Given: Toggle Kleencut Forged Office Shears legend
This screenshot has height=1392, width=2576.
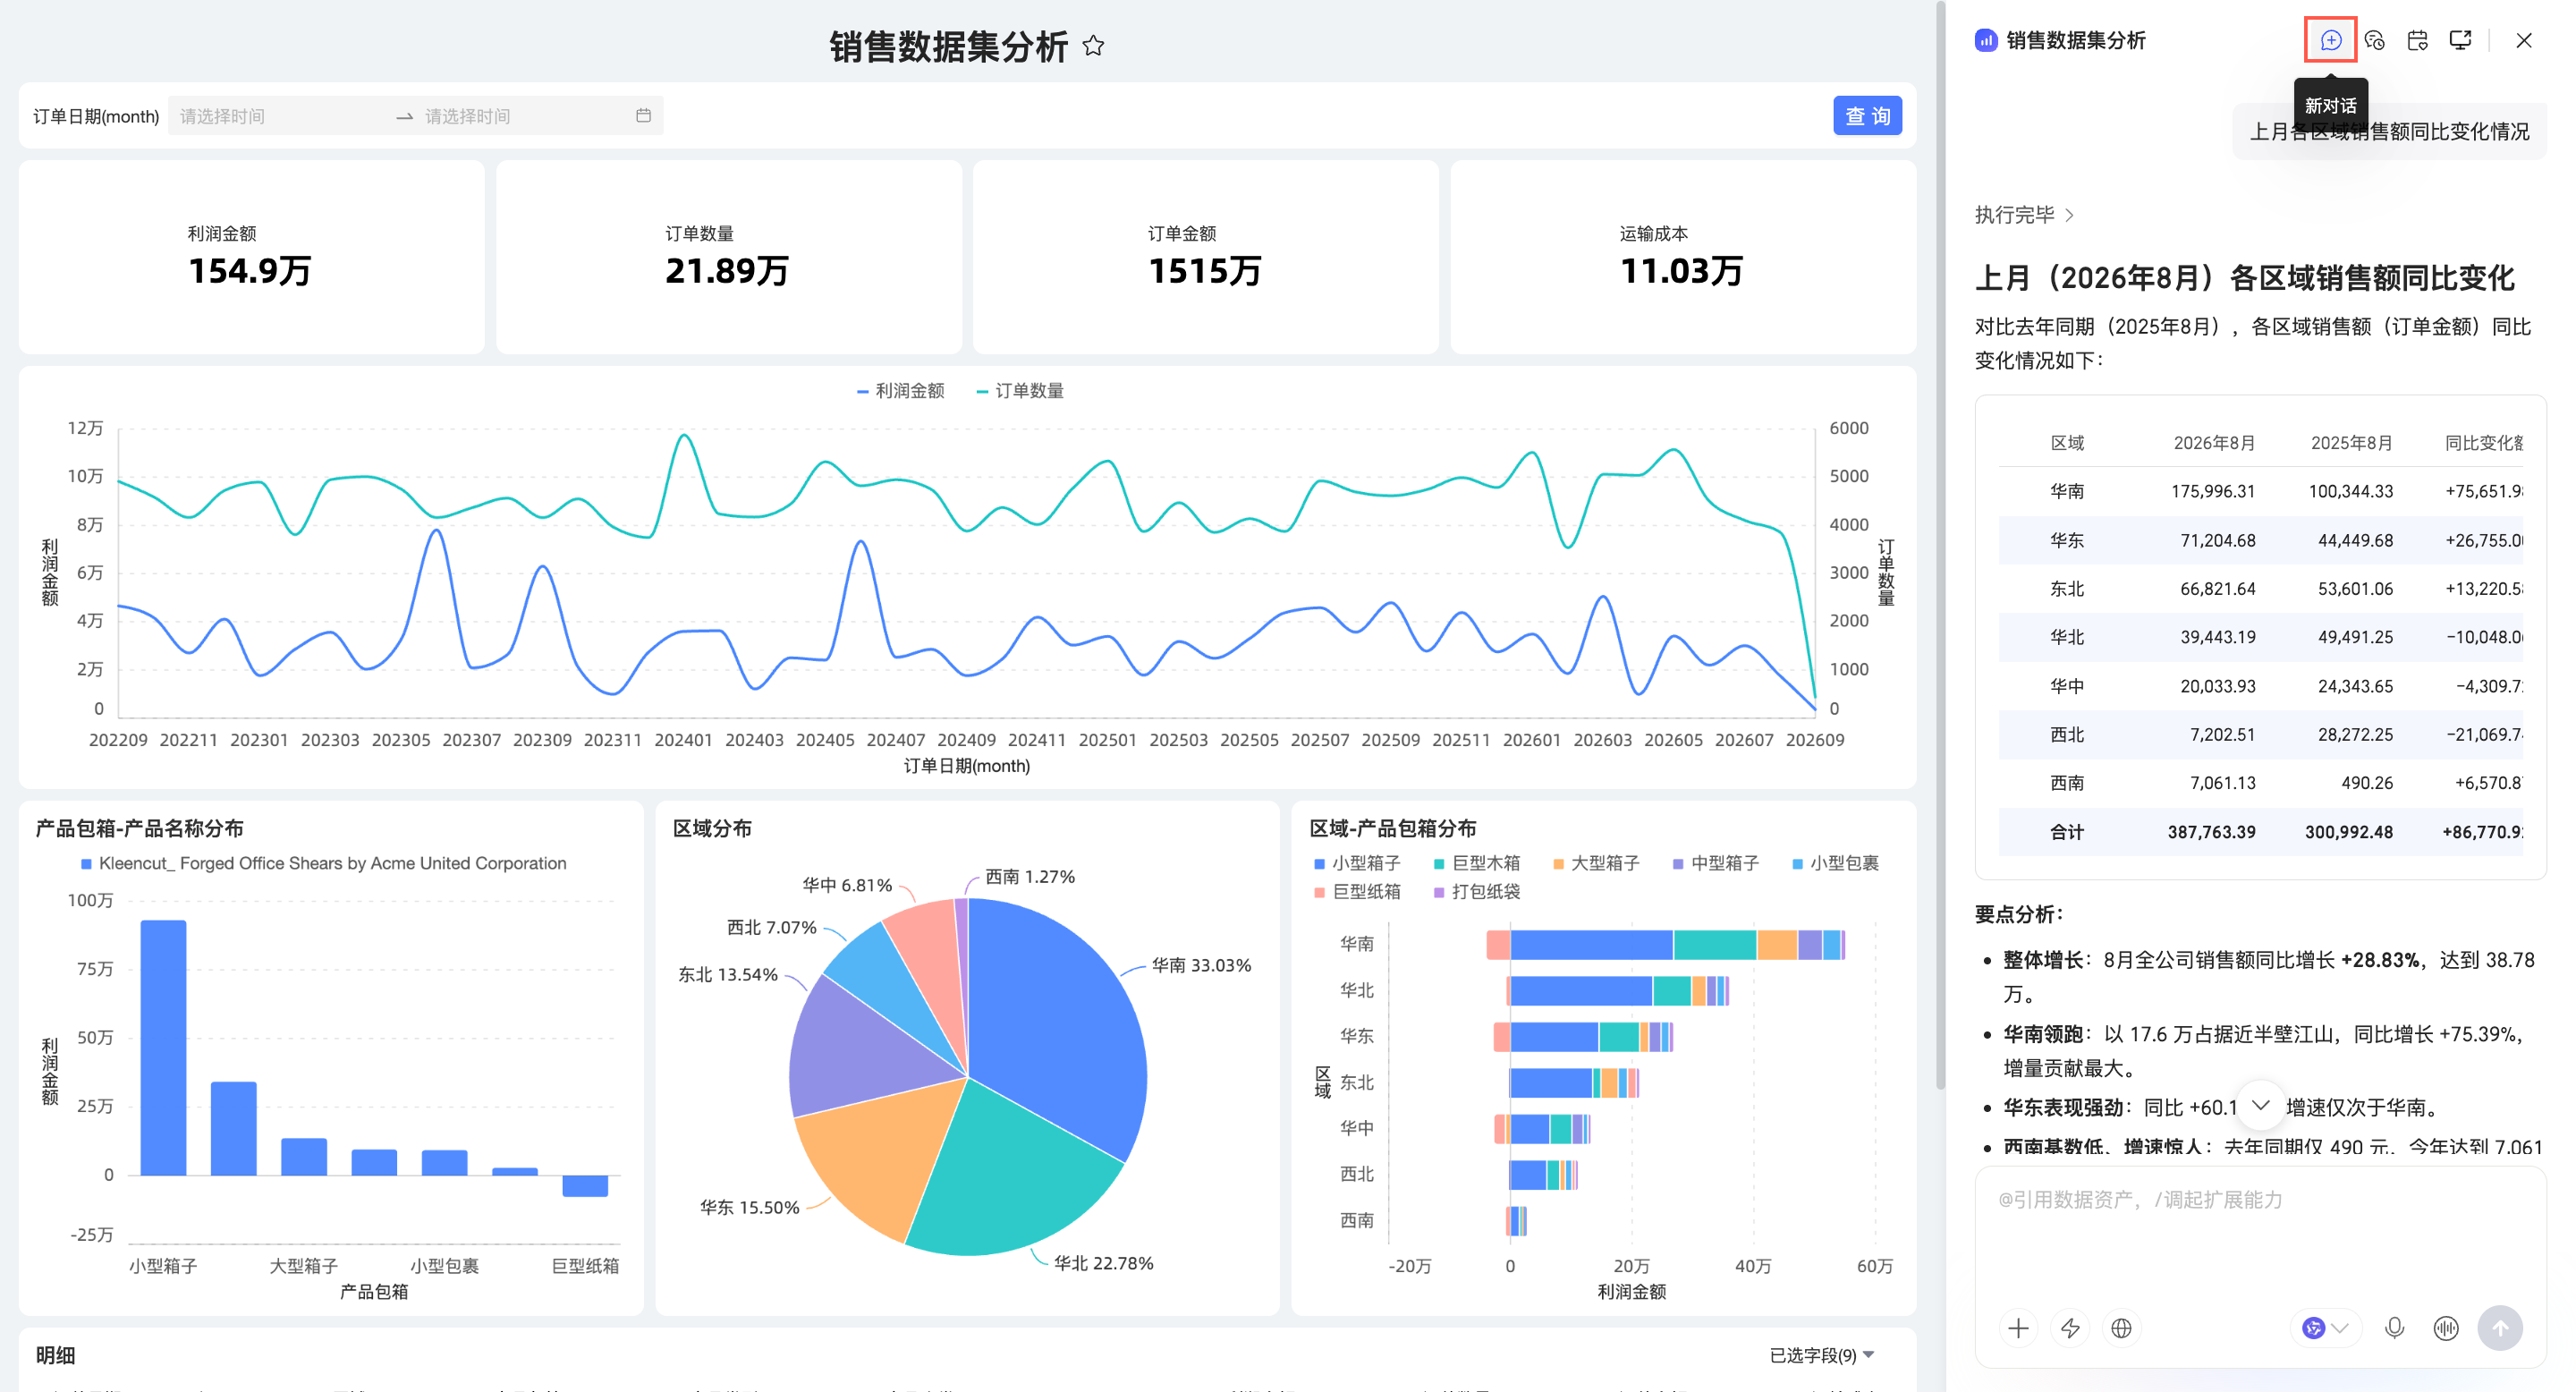Looking at the screenshot, I should (323, 863).
